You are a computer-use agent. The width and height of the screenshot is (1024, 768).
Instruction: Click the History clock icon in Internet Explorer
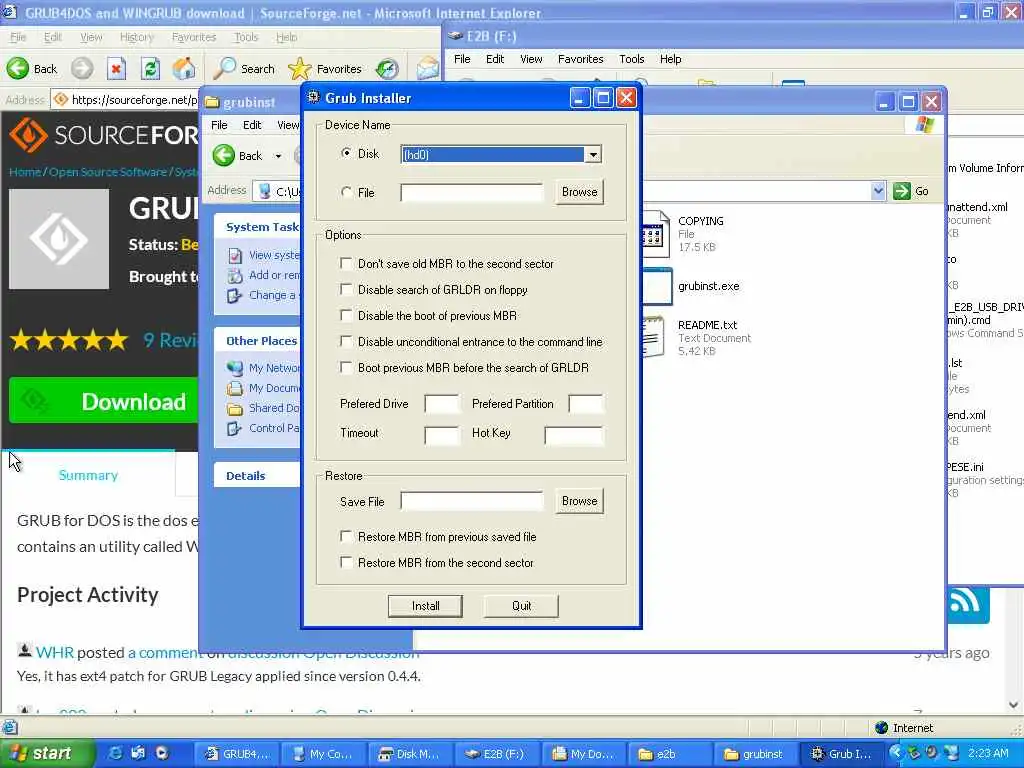[x=387, y=69]
